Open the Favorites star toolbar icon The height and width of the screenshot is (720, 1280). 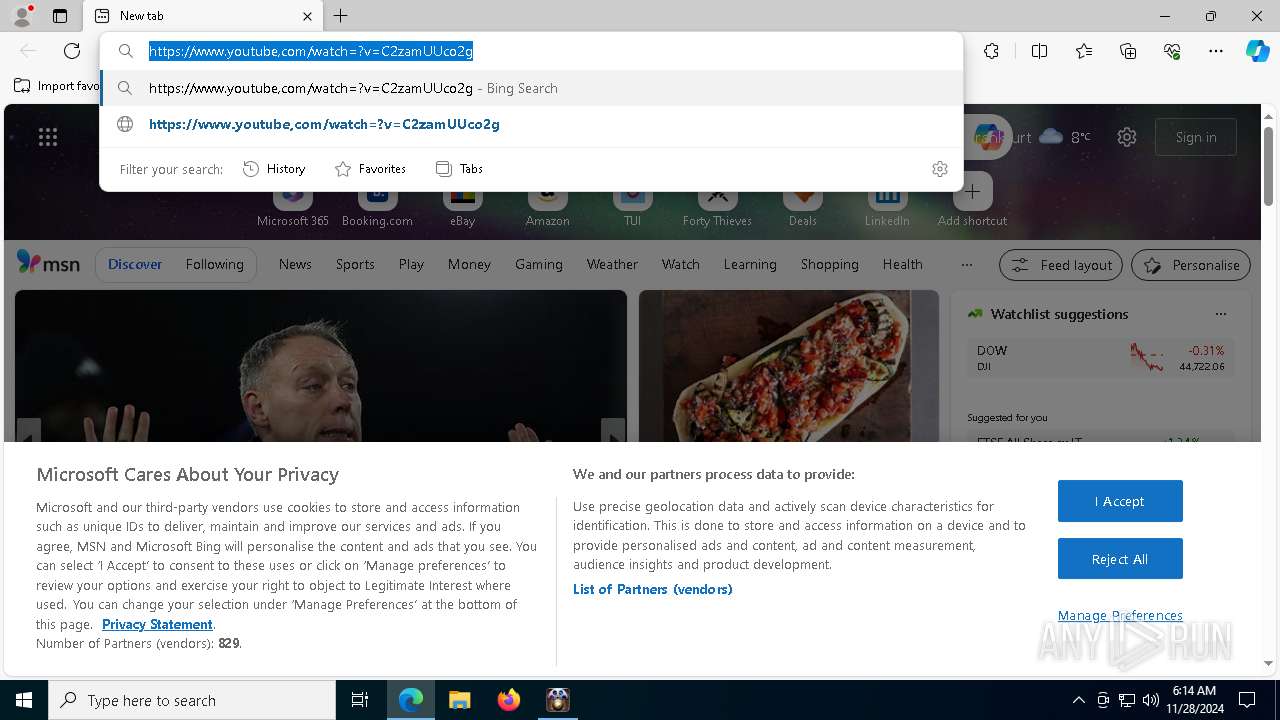(1084, 51)
